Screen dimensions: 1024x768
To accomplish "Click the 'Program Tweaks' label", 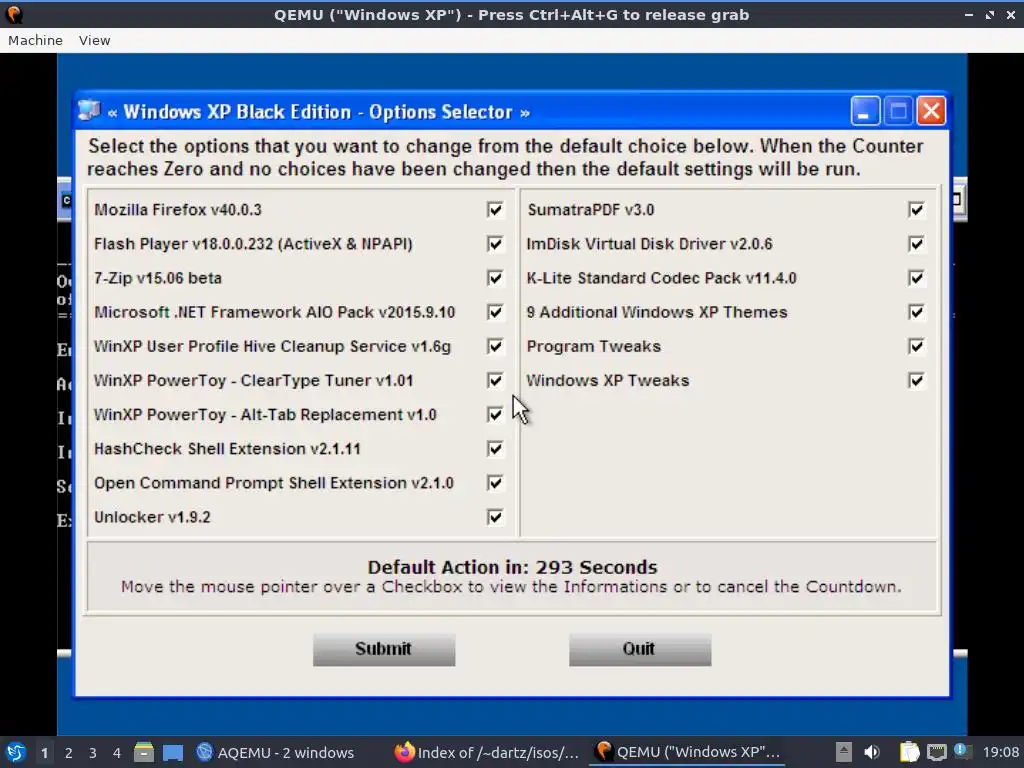I will 594,346.
